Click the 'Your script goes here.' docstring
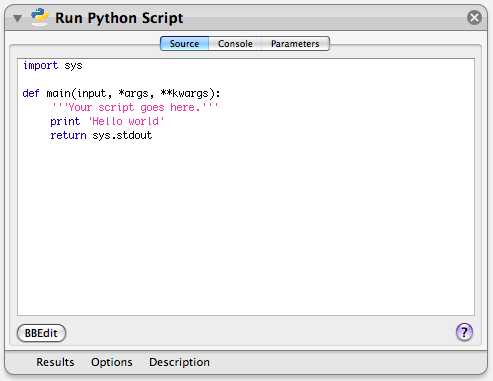Screen dimensions: 493x381 (x=135, y=107)
